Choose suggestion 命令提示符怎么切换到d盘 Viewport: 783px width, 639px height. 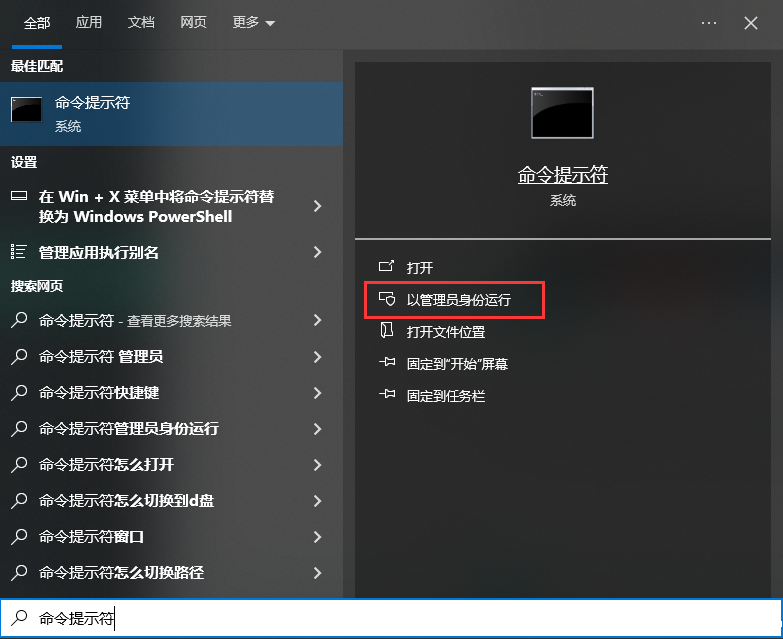point(171,500)
